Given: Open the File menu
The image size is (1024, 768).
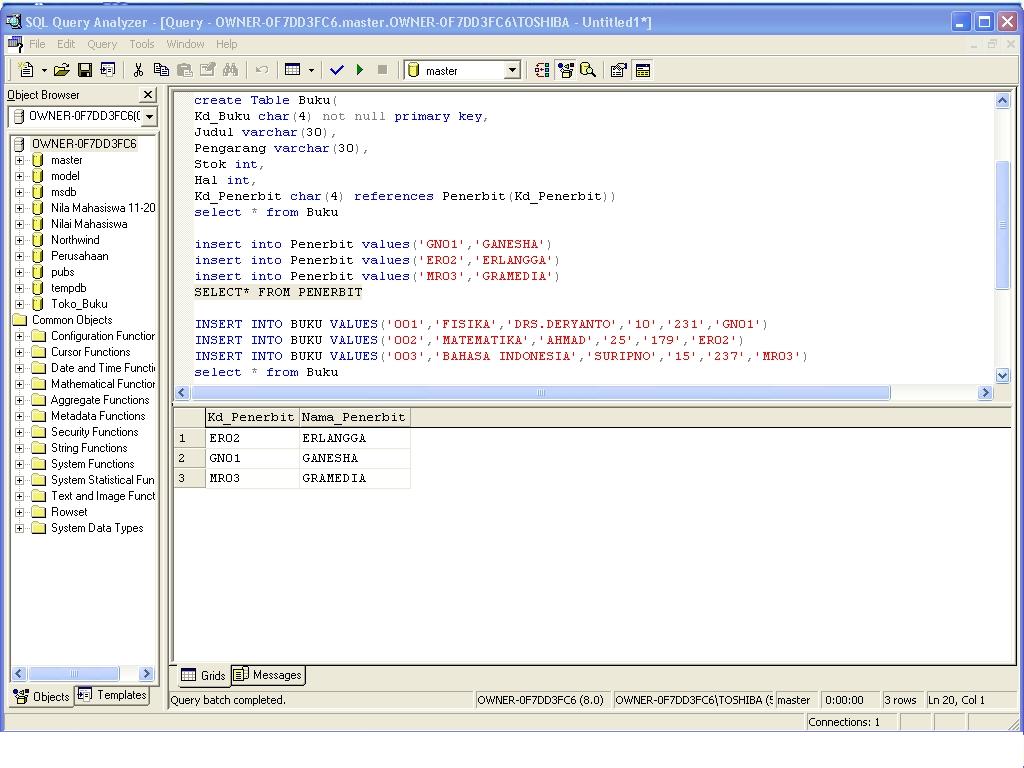Looking at the screenshot, I should pyautogui.click(x=37, y=44).
